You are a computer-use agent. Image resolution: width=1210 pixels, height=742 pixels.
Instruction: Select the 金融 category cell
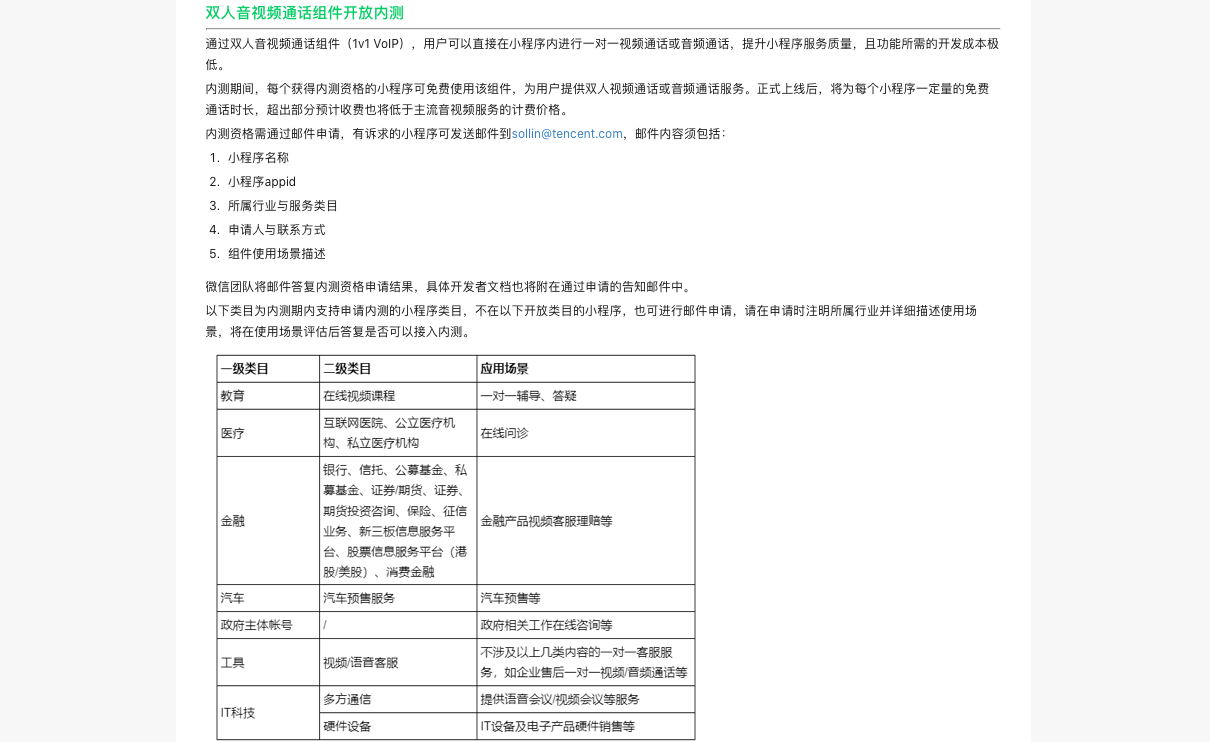tap(268, 521)
